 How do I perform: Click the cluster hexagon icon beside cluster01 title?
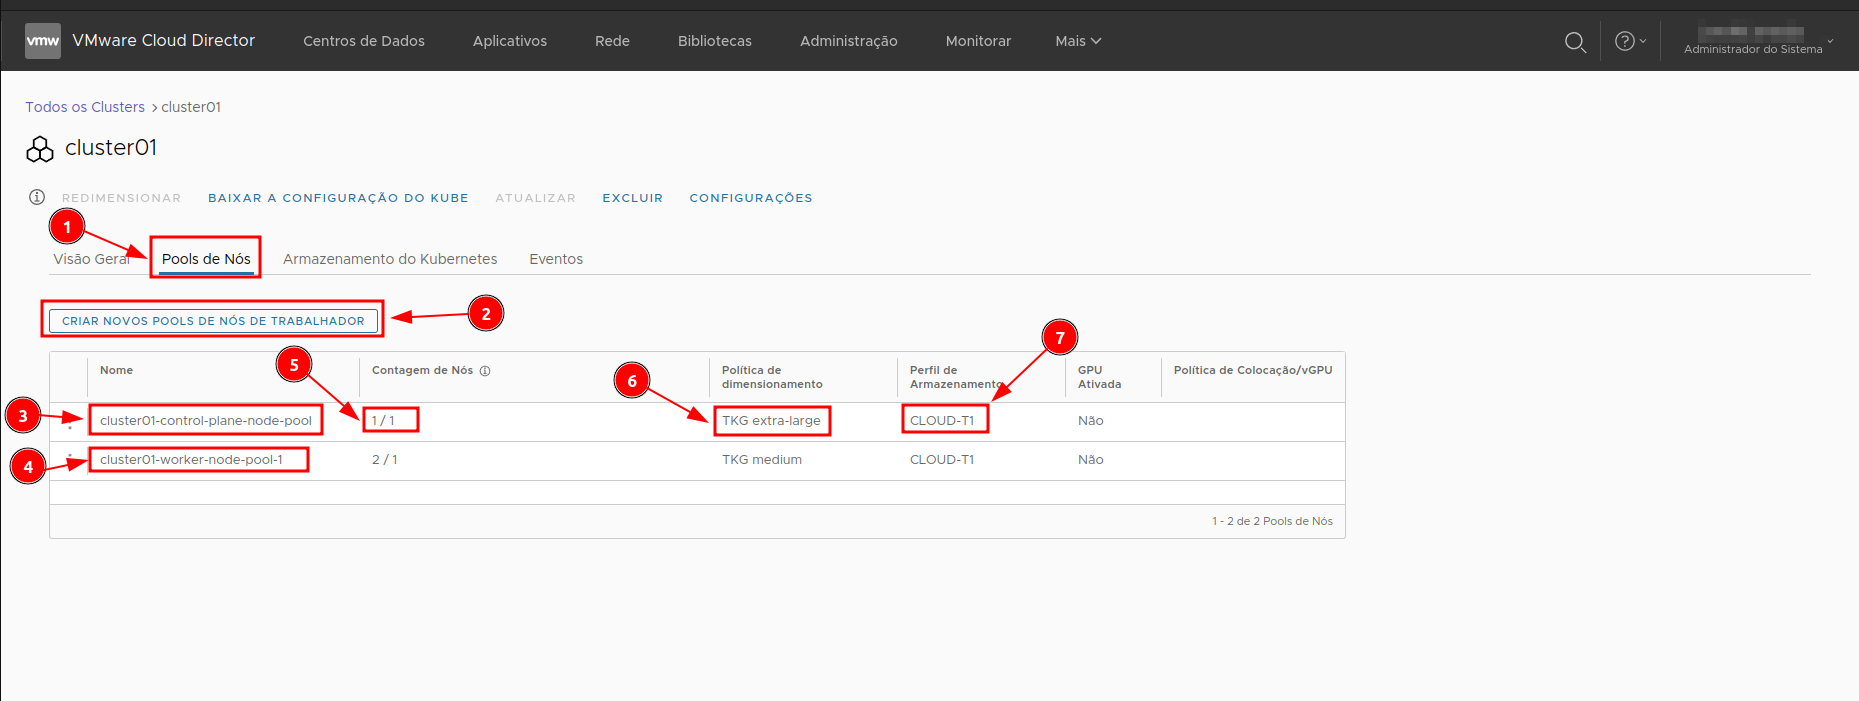coord(40,149)
